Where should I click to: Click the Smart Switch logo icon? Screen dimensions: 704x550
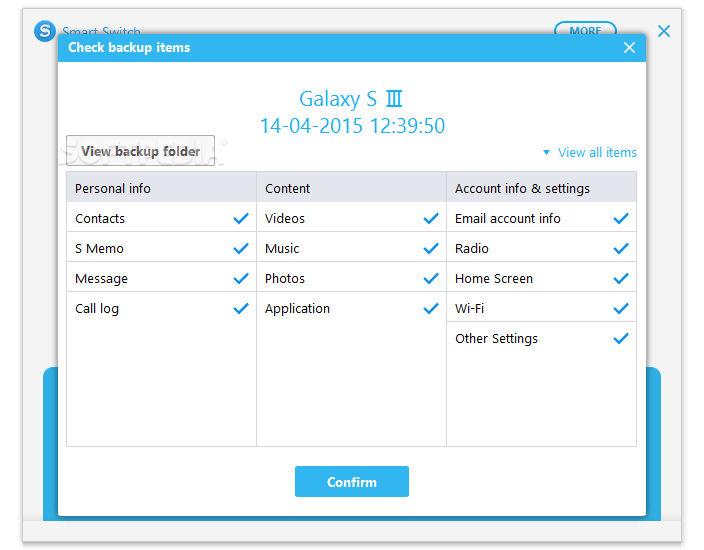45,31
